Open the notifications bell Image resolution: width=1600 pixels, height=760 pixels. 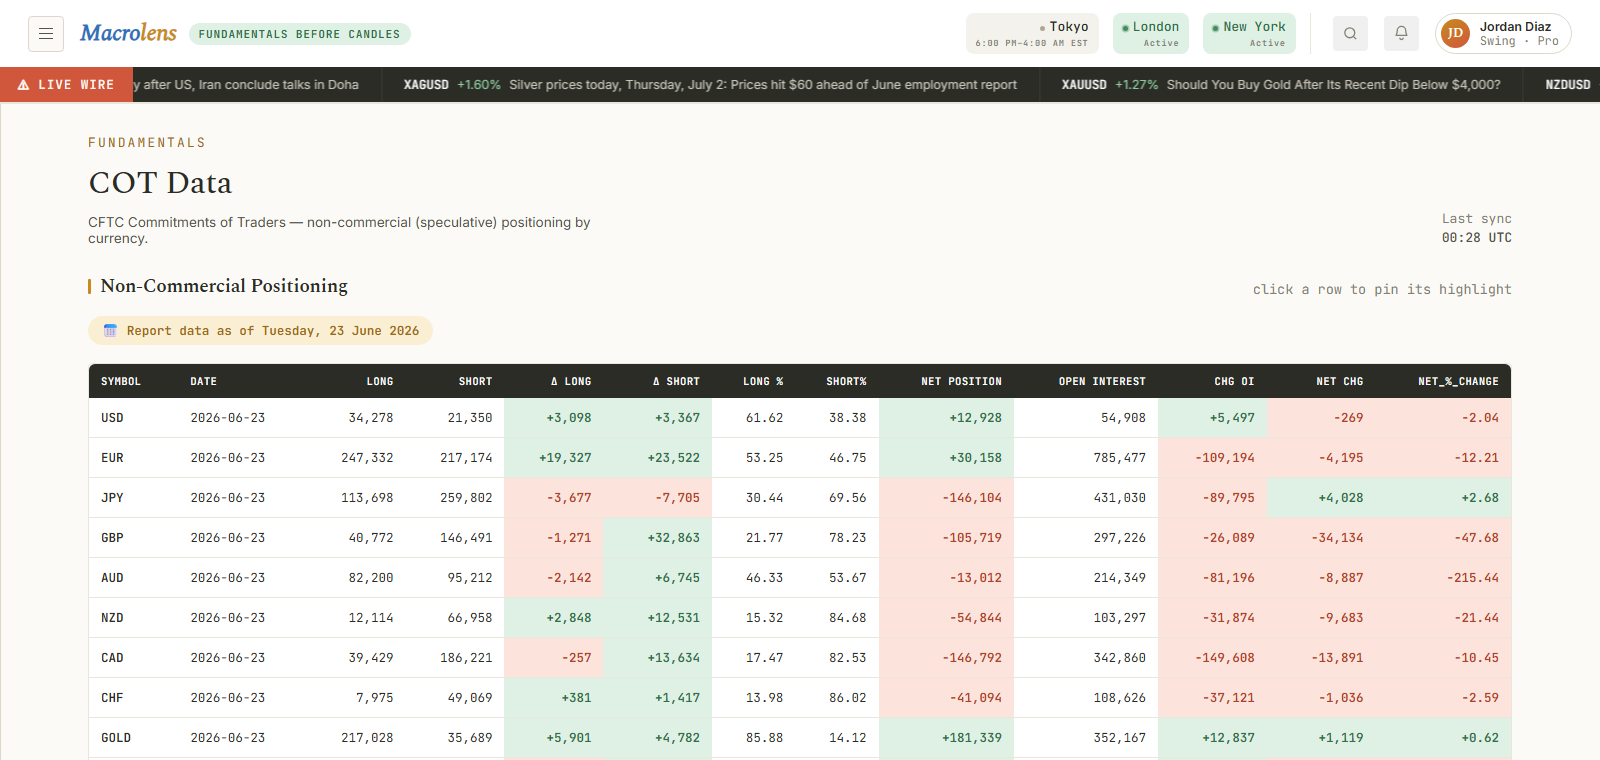pyautogui.click(x=1401, y=33)
